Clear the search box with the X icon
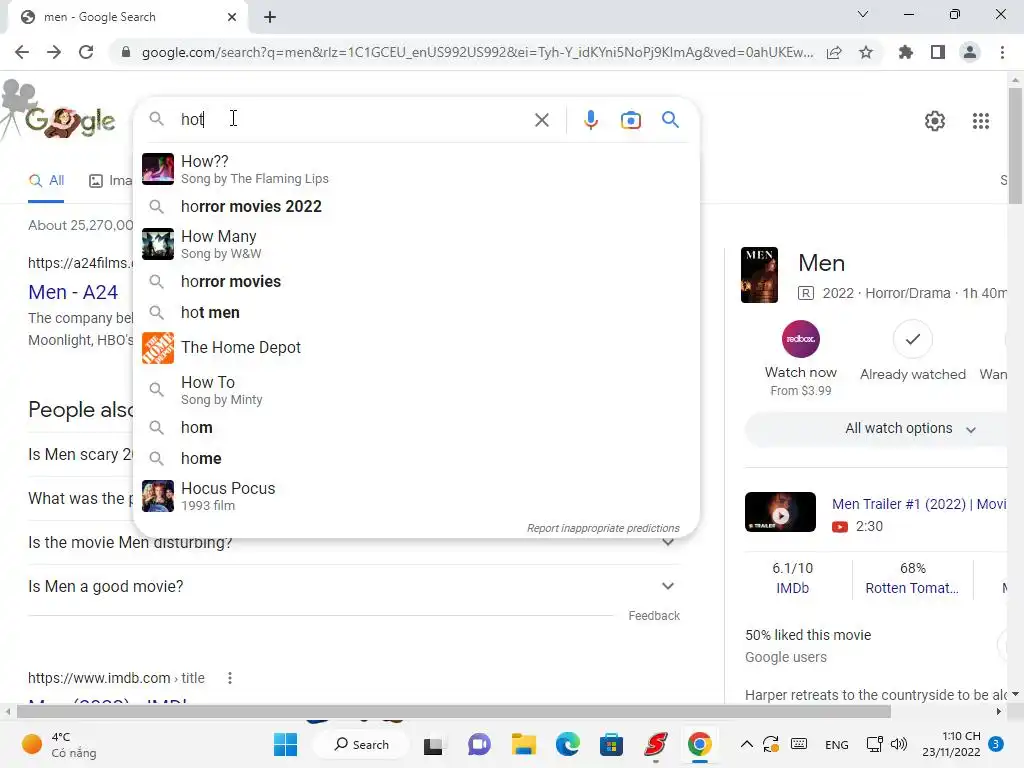The image size is (1024, 768). [541, 120]
